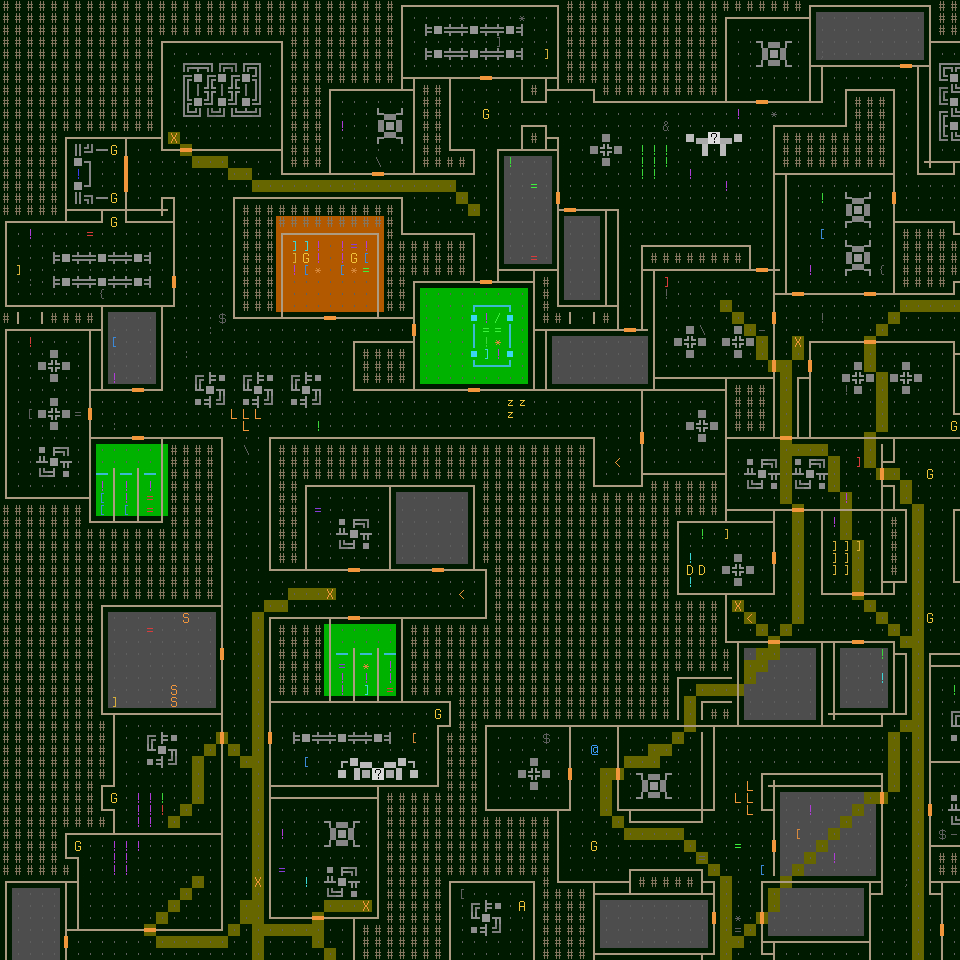The image size is (960, 960).
Task: Click the maze-pattern structure
Action: (x=222, y=90)
